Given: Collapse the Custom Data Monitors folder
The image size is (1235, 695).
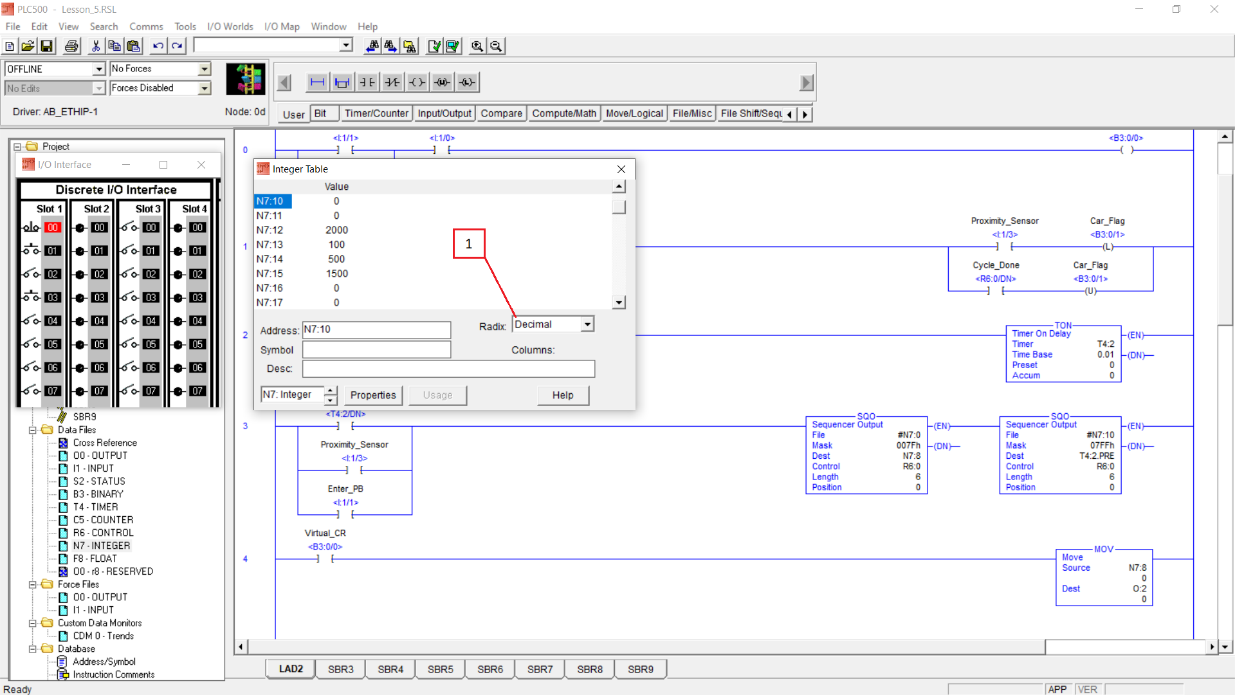Looking at the screenshot, I should 32,623.
